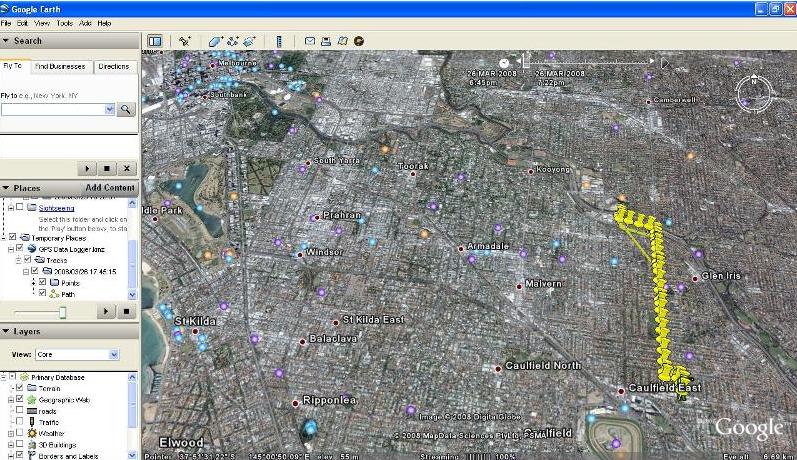Click inside the Fly to input field
The width and height of the screenshot is (797, 460).
[52, 109]
